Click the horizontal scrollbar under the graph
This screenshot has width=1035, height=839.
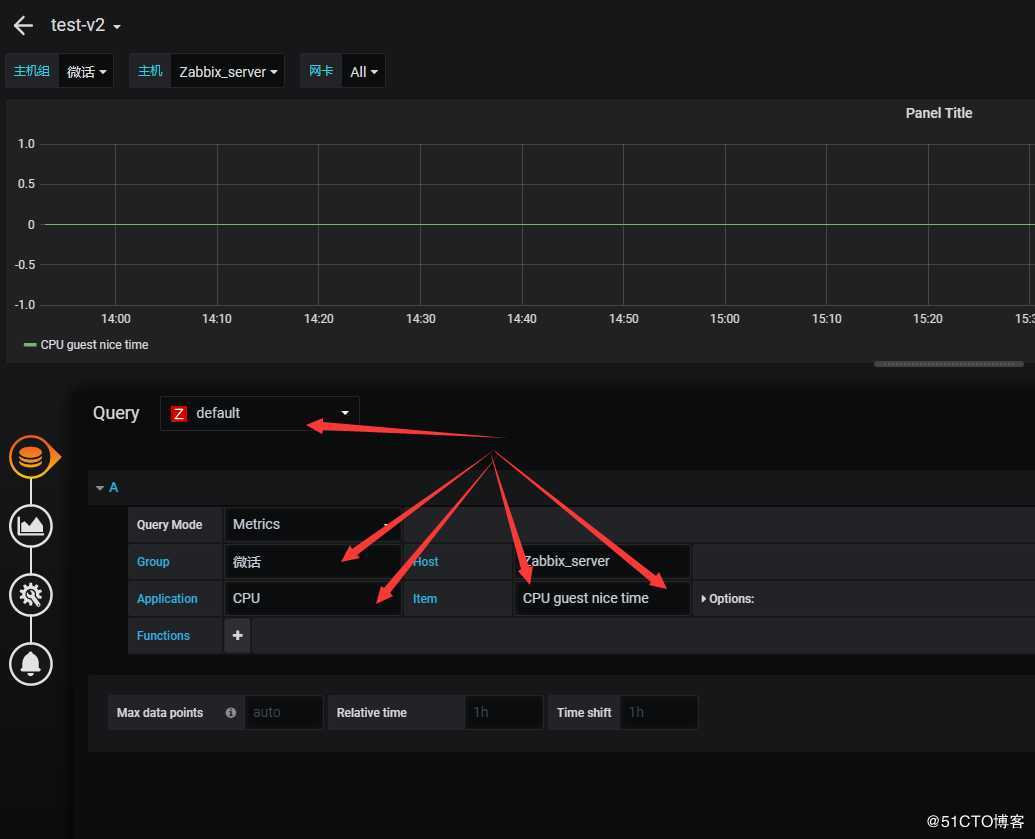coord(949,364)
